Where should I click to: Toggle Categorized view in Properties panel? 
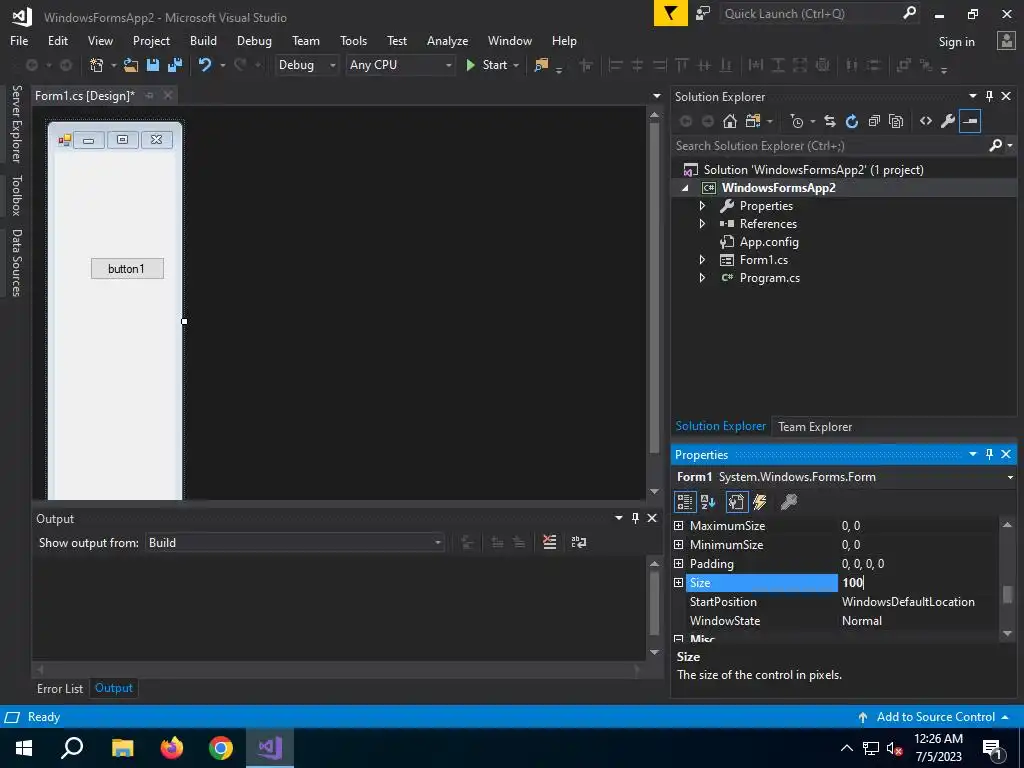pos(684,502)
